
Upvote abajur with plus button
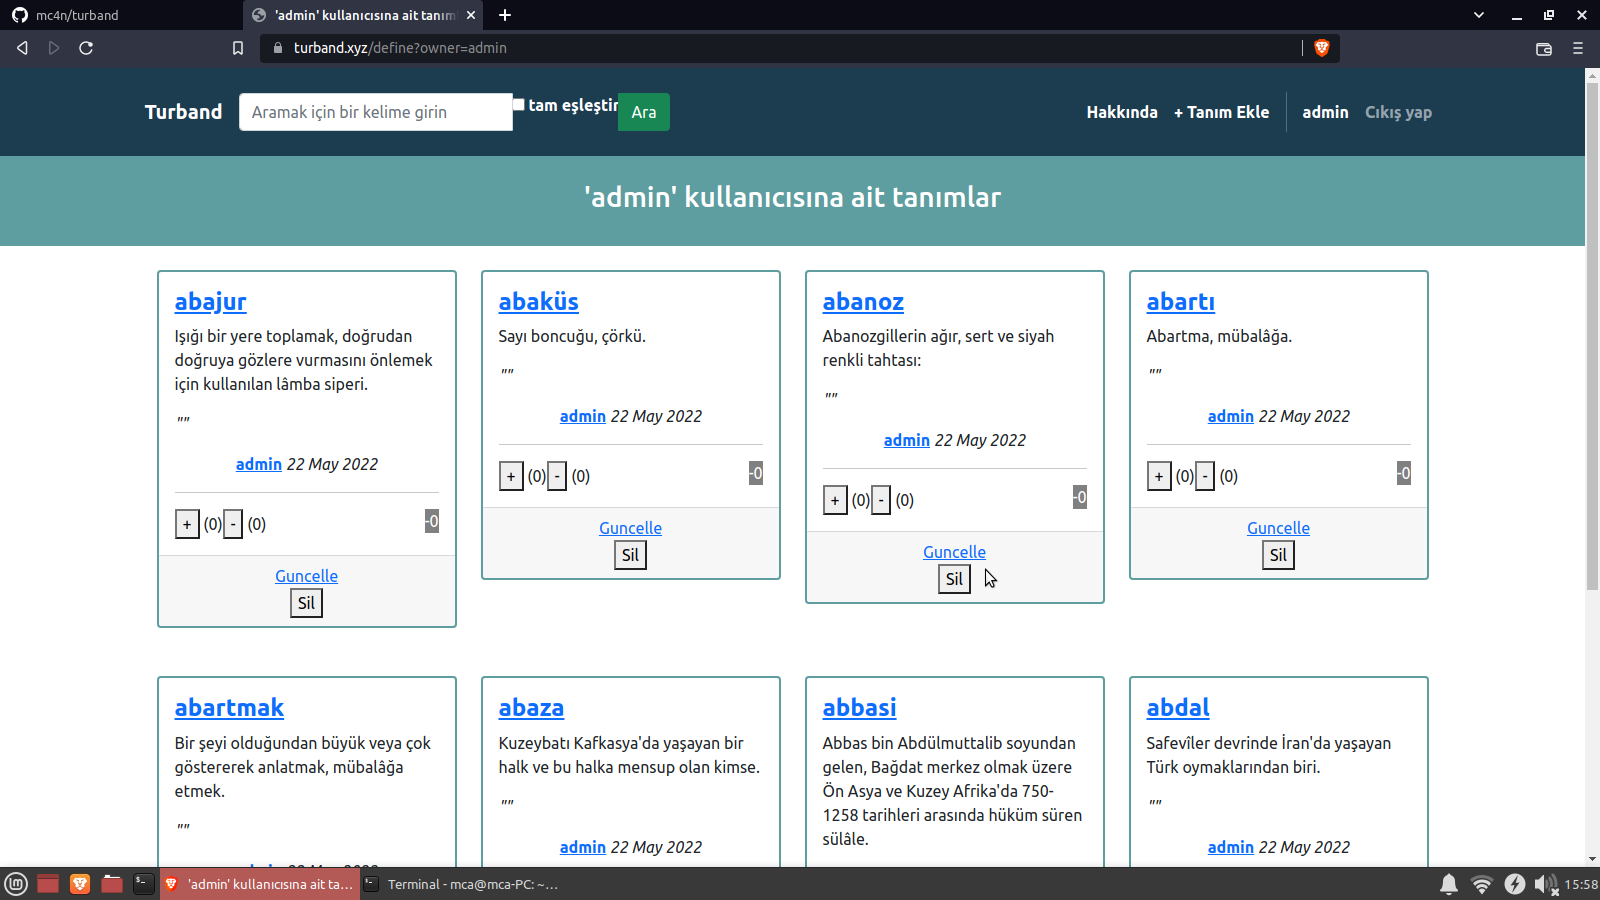coord(187,524)
